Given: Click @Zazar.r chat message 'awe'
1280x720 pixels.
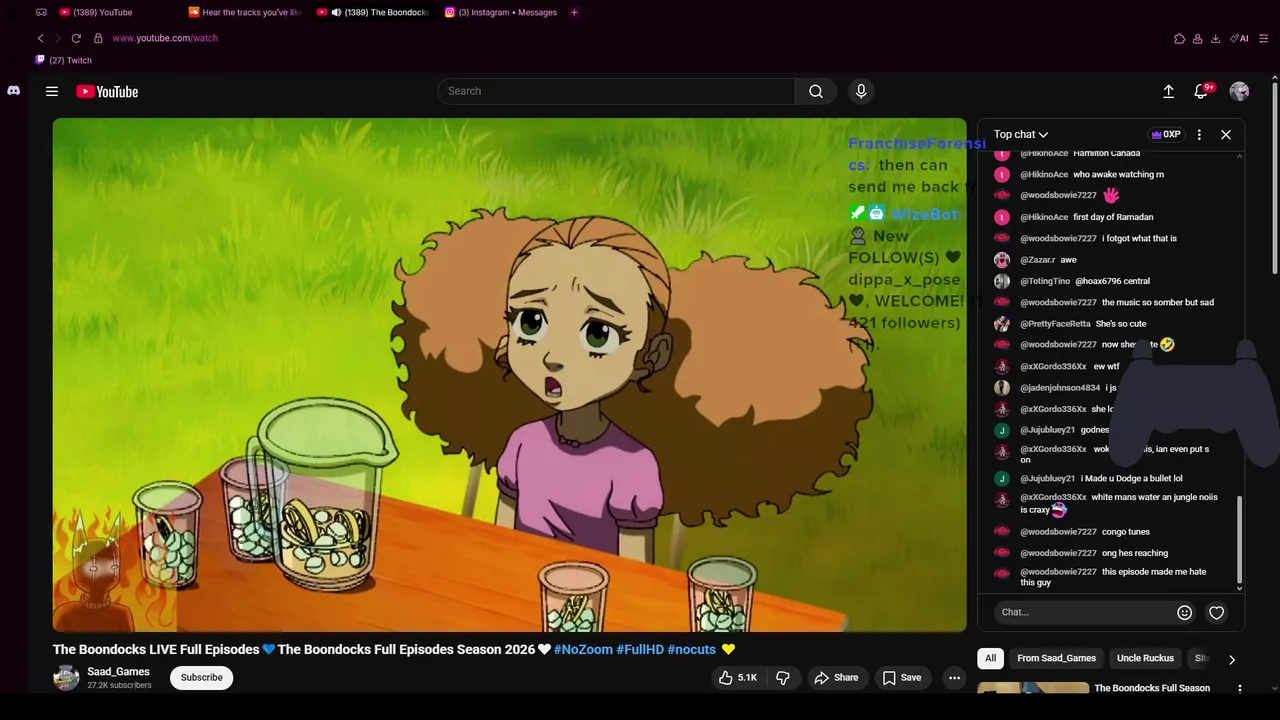Looking at the screenshot, I should [1068, 260].
